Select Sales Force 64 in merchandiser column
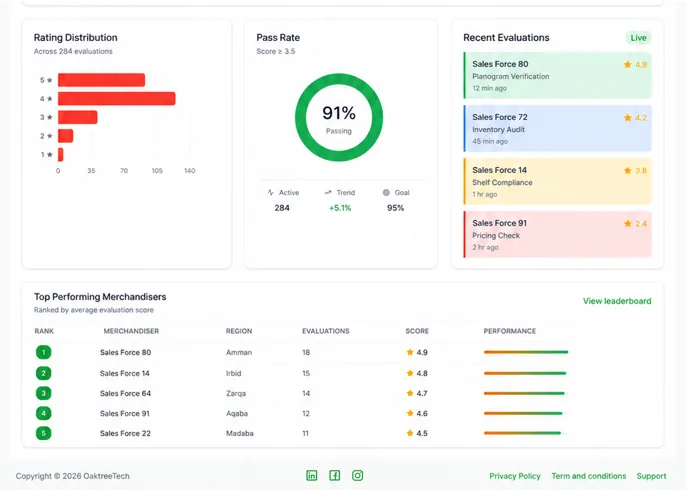This screenshot has width=686, height=490. (x=125, y=393)
